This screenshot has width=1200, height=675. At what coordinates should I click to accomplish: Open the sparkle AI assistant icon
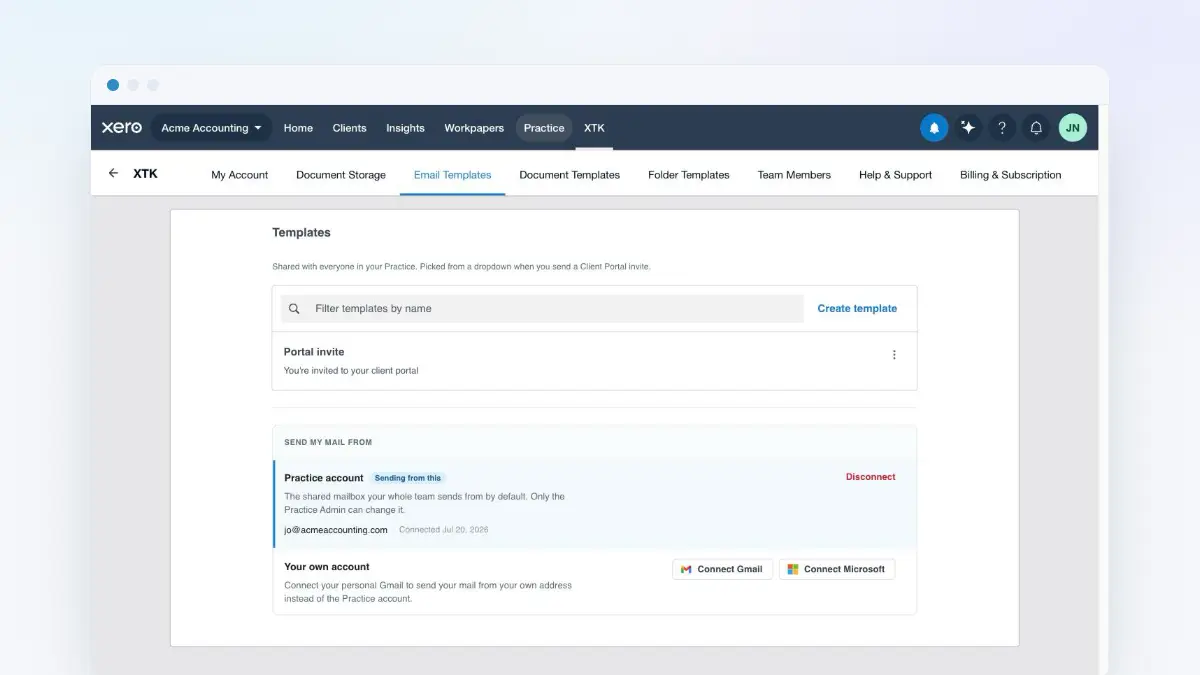click(968, 128)
